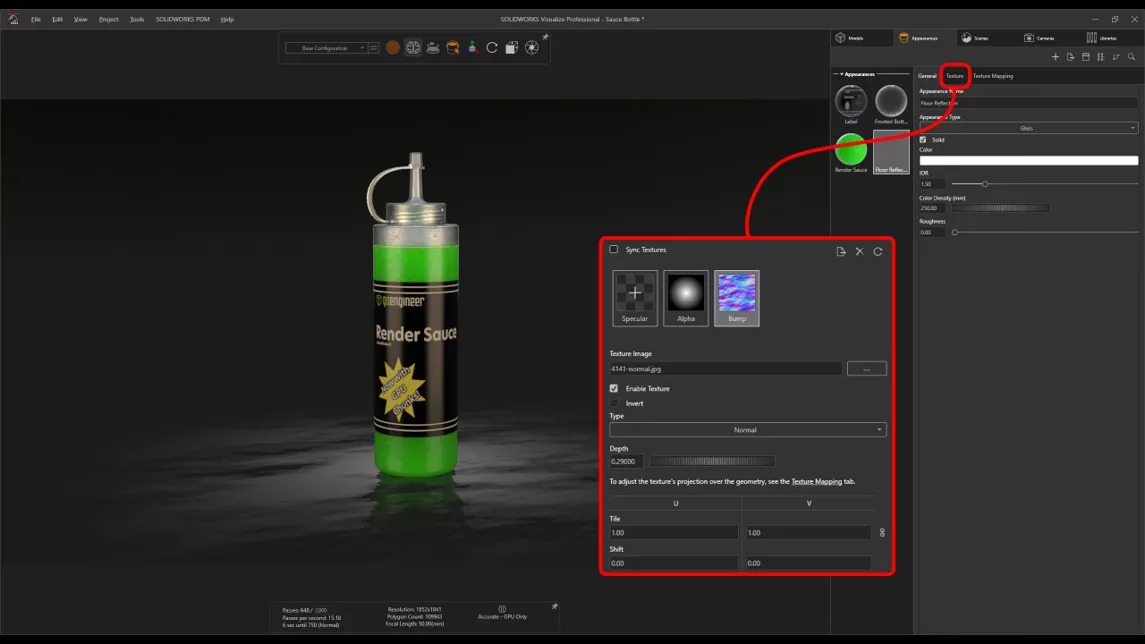This screenshot has width=1145, height=644.
Task: Select the Bump texture slot
Action: point(737,298)
